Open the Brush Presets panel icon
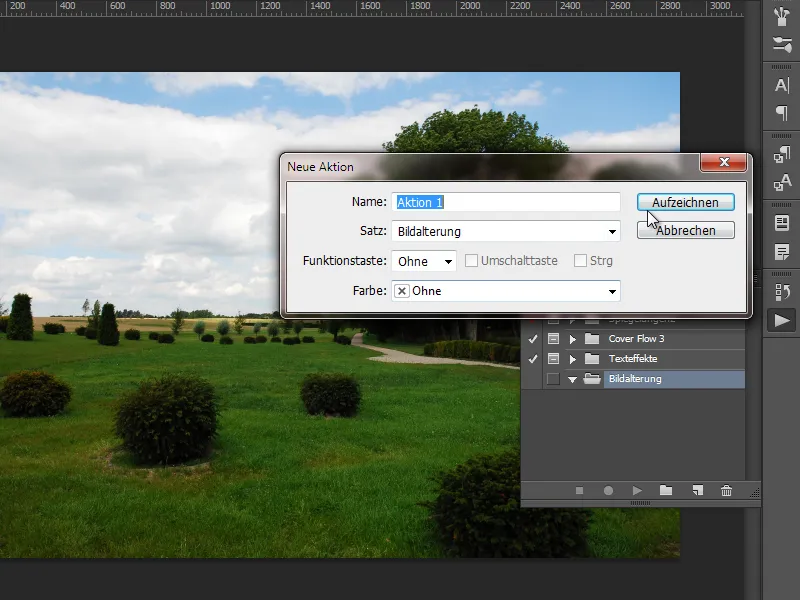The width and height of the screenshot is (800, 600). coord(781,44)
